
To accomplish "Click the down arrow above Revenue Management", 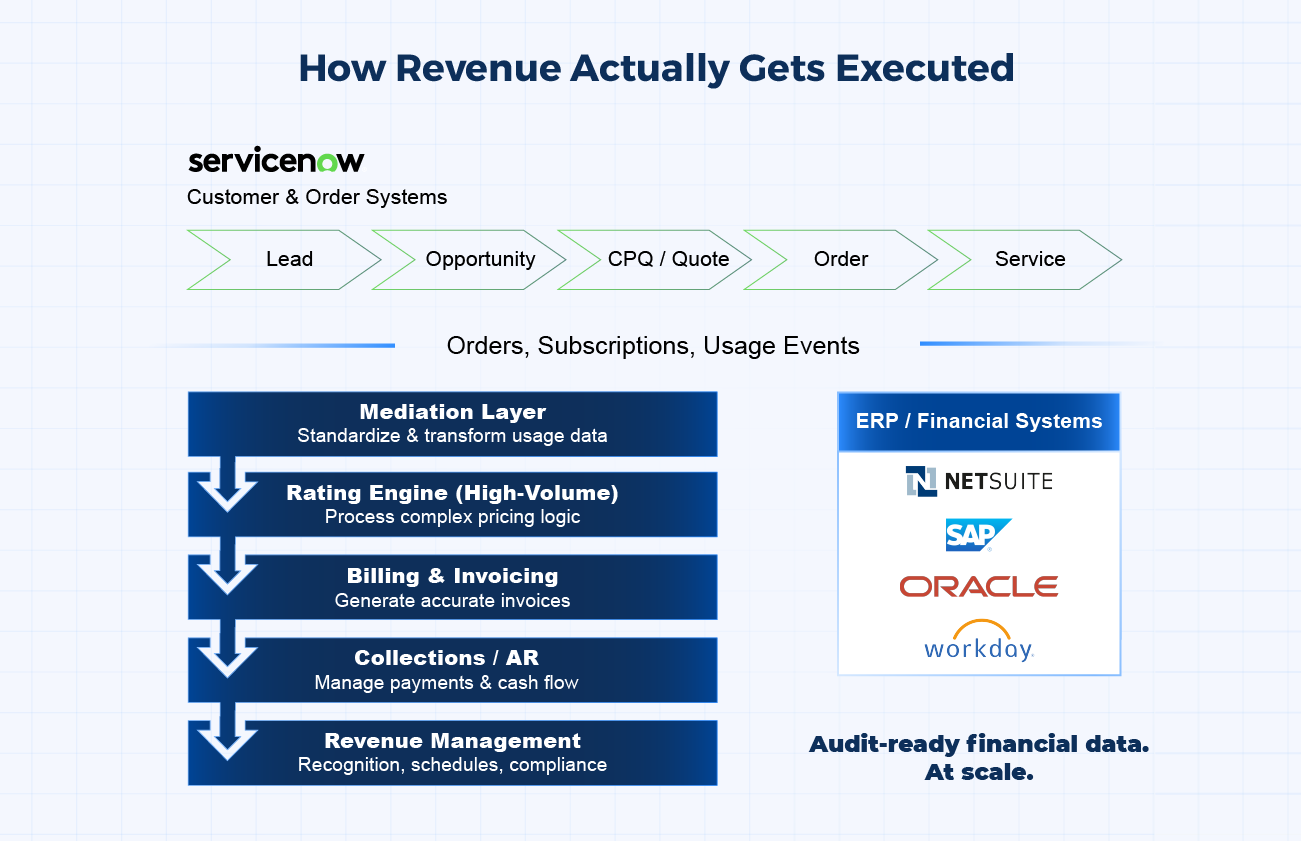I will pyautogui.click(x=228, y=729).
